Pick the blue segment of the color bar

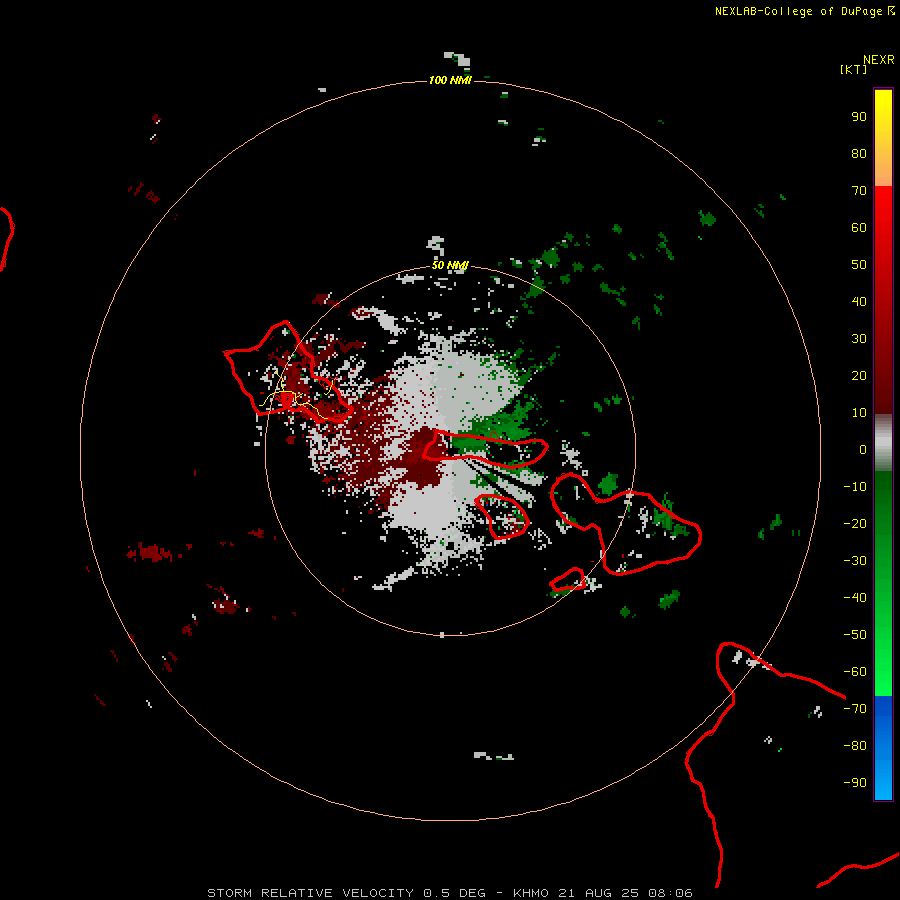883,748
